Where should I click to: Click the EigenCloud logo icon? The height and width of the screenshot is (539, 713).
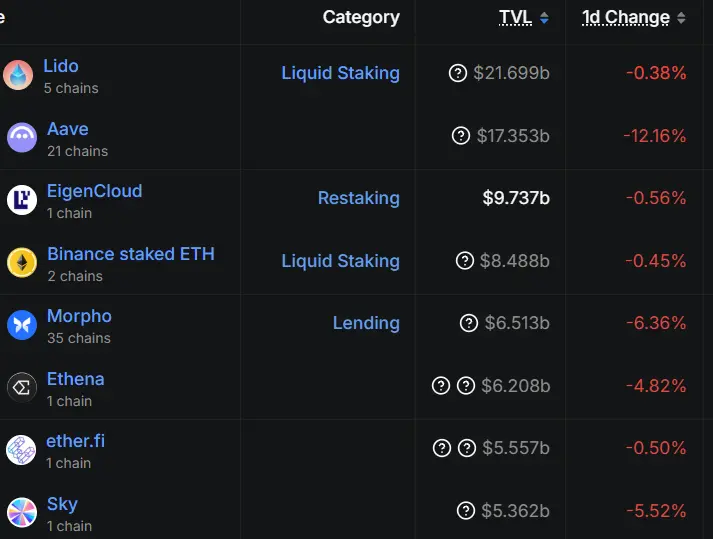22,200
